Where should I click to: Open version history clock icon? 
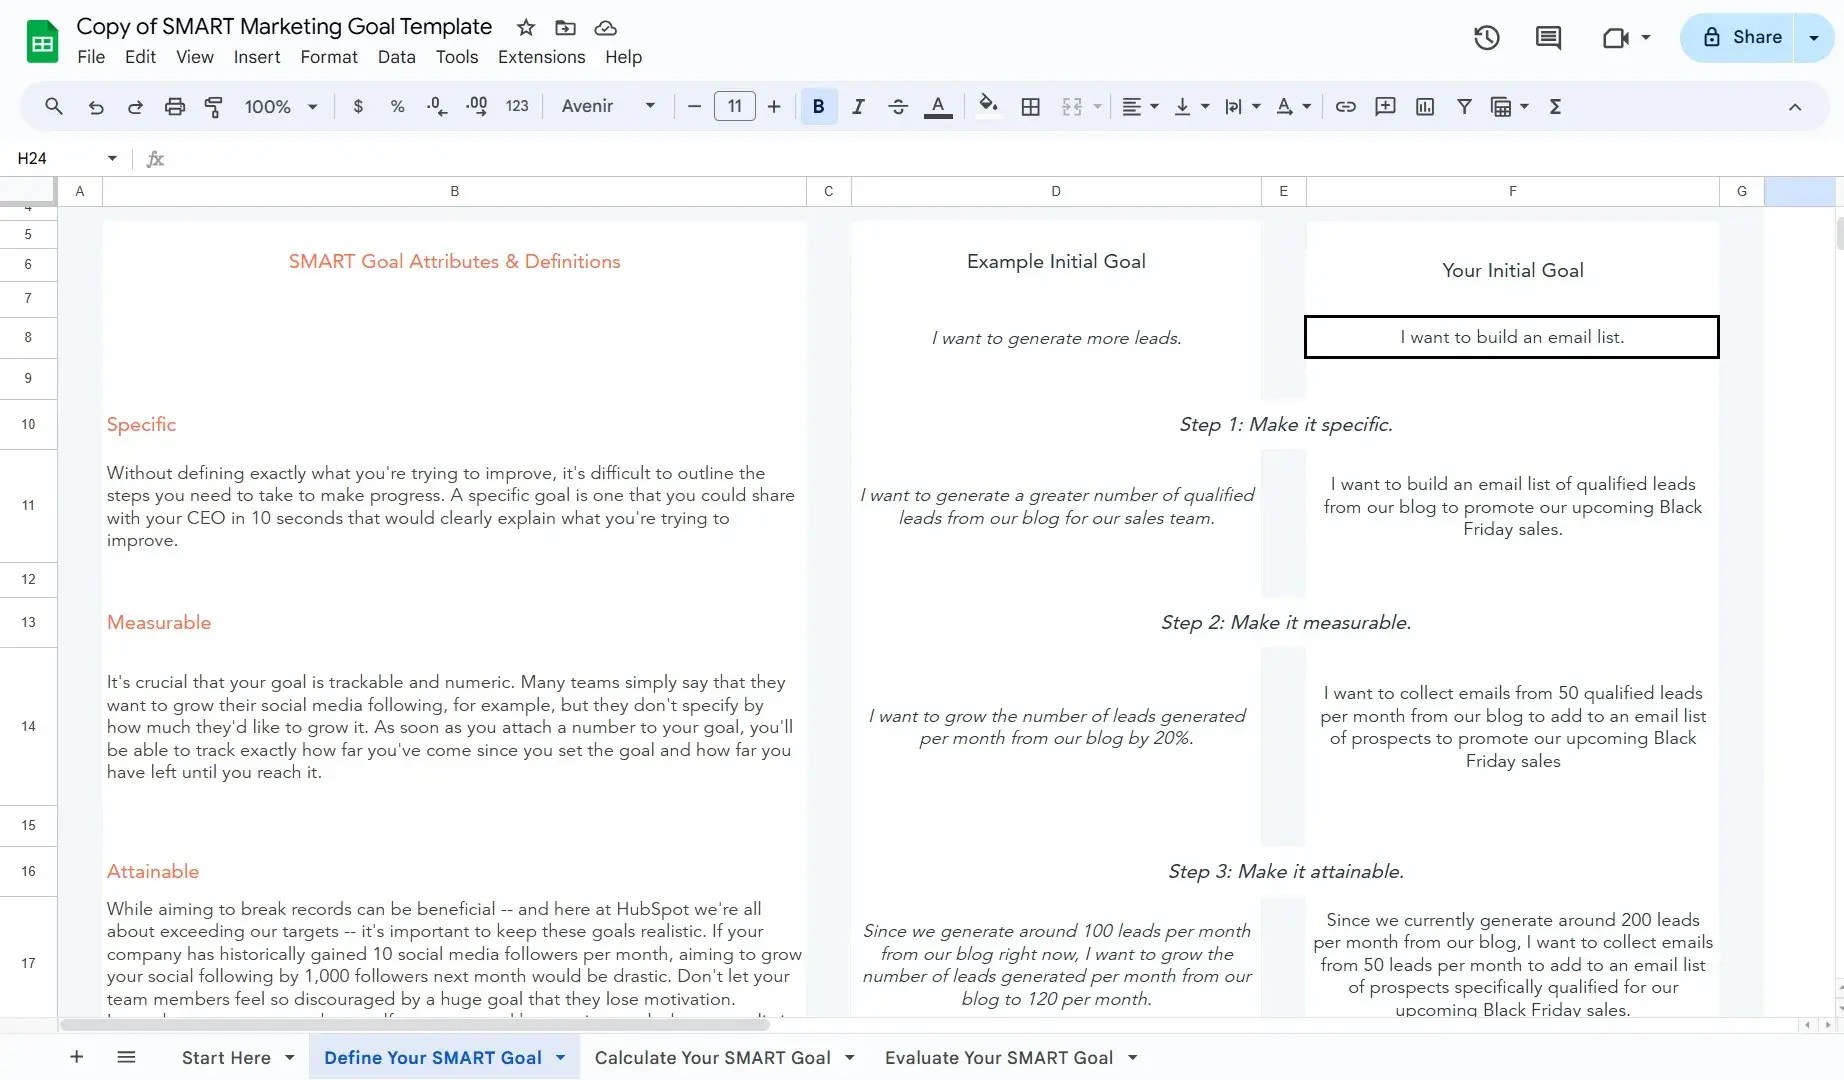coord(1486,38)
